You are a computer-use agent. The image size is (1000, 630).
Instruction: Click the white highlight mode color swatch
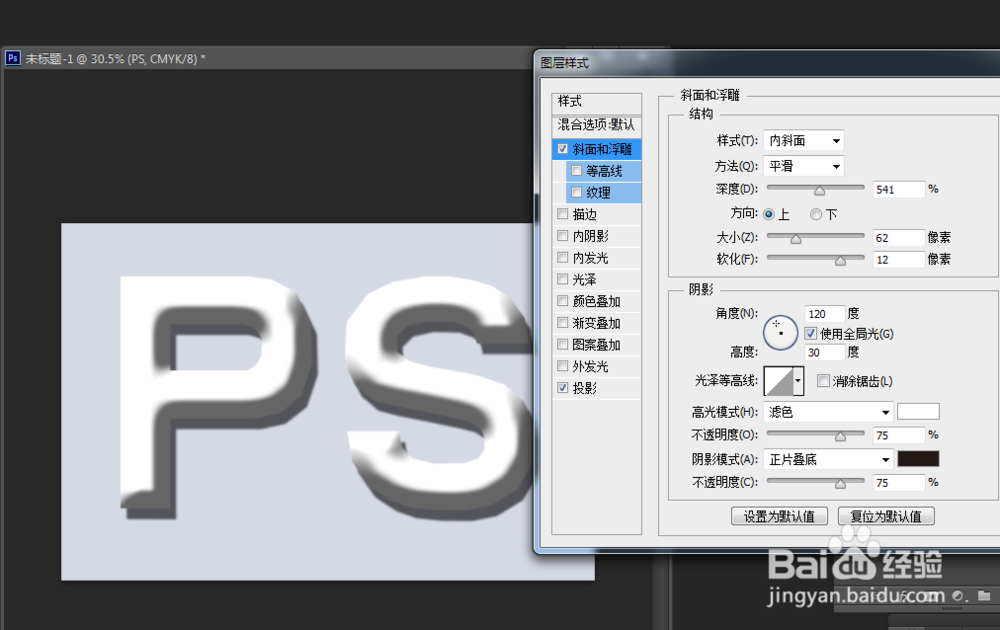click(x=918, y=411)
